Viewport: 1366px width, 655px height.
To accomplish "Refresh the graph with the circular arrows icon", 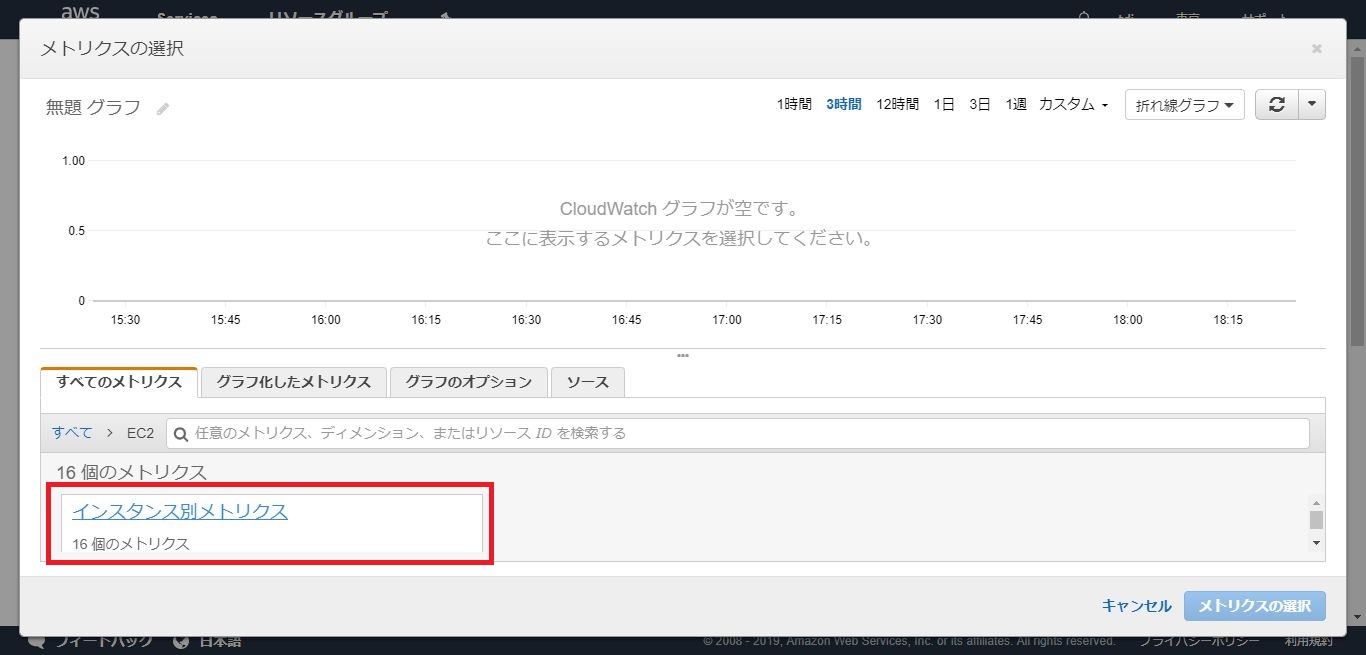I will (x=1277, y=105).
